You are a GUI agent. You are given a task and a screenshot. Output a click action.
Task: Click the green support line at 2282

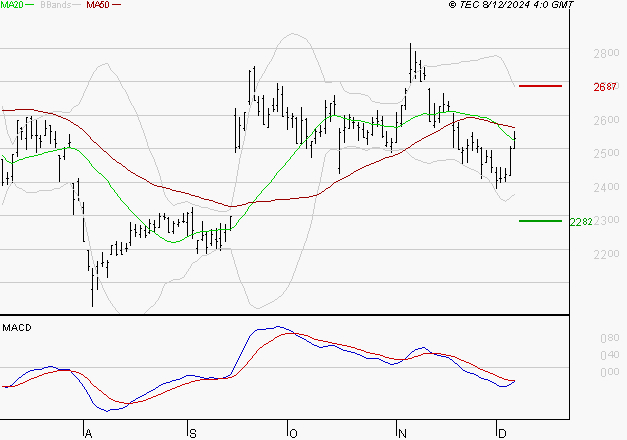(541, 221)
